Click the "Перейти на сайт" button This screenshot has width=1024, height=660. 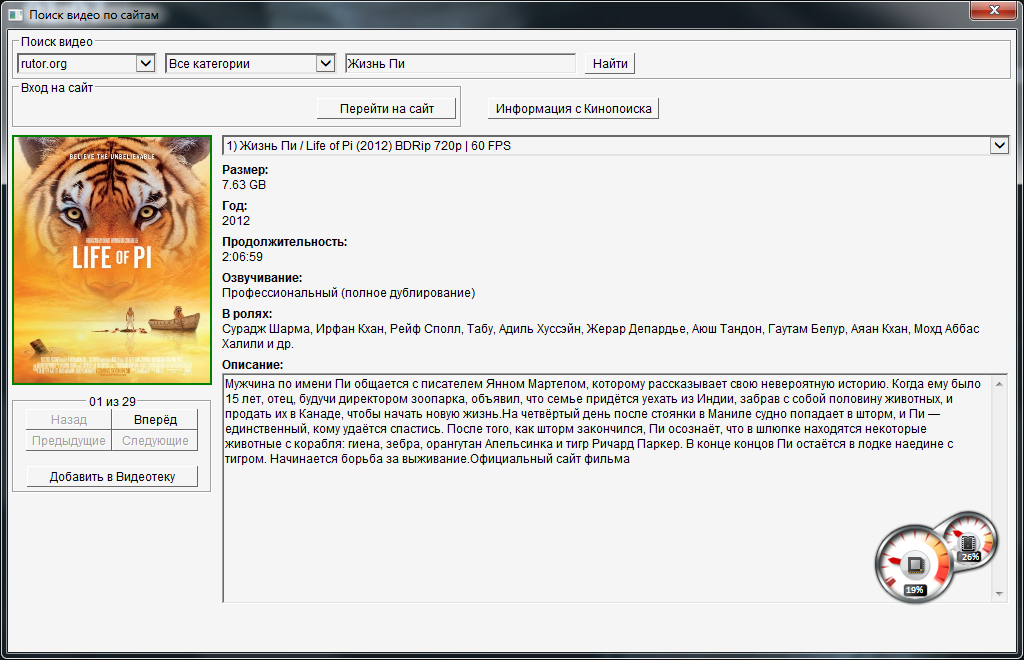tap(386, 108)
